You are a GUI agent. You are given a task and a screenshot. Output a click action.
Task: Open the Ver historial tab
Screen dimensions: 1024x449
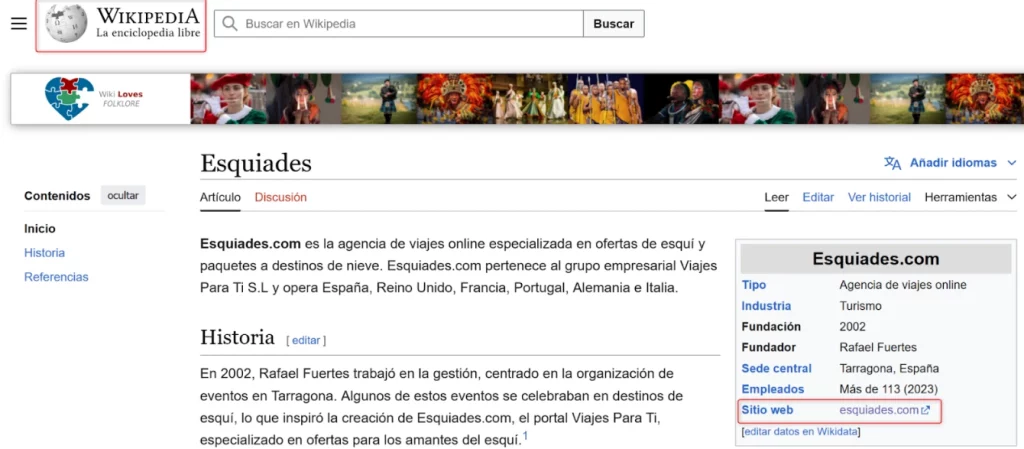pyautogui.click(x=879, y=197)
